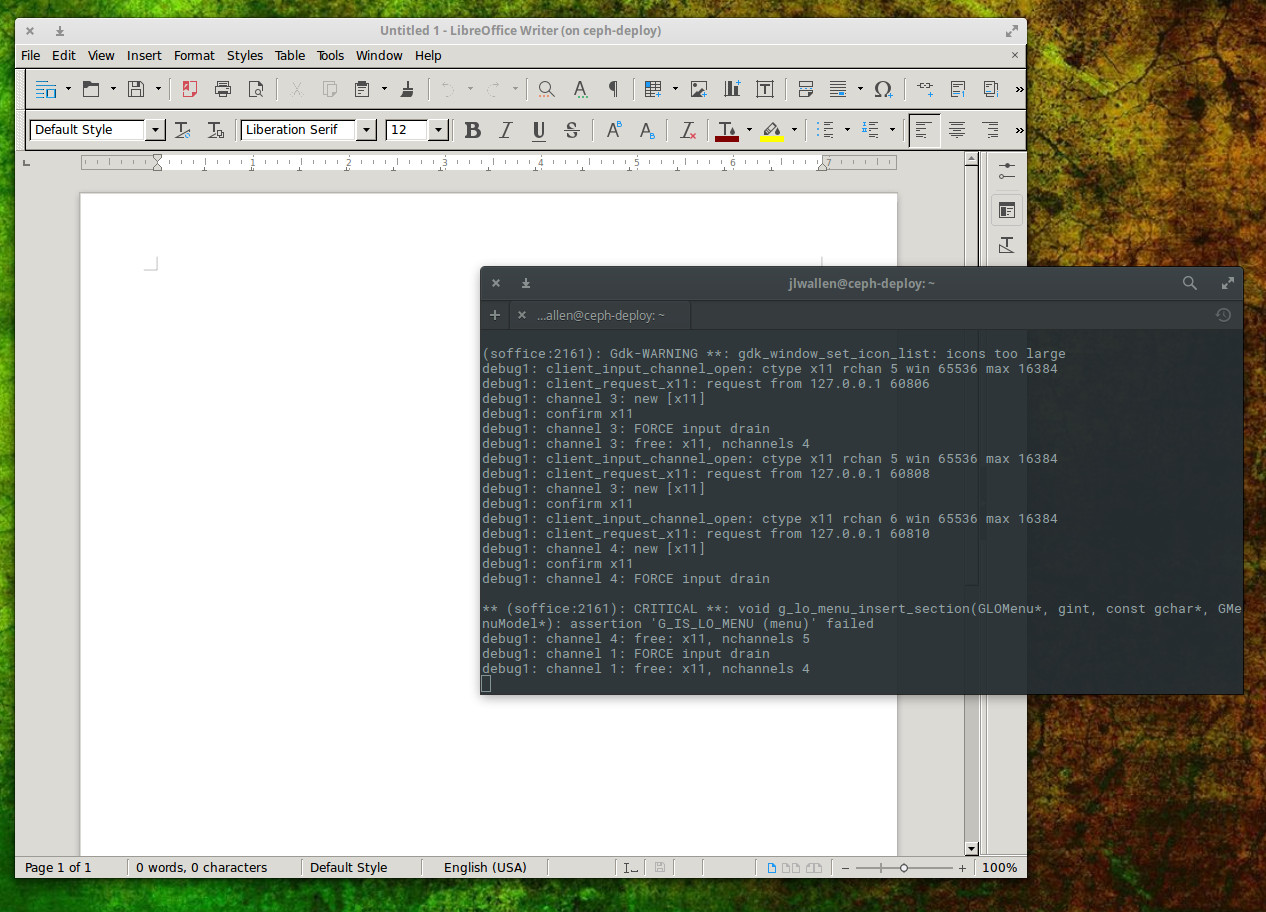Apply yellow highlighting color
The height and width of the screenshot is (912, 1266).
(772, 130)
